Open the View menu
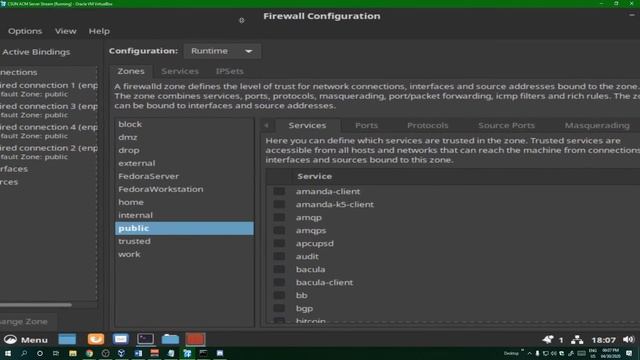 point(66,31)
